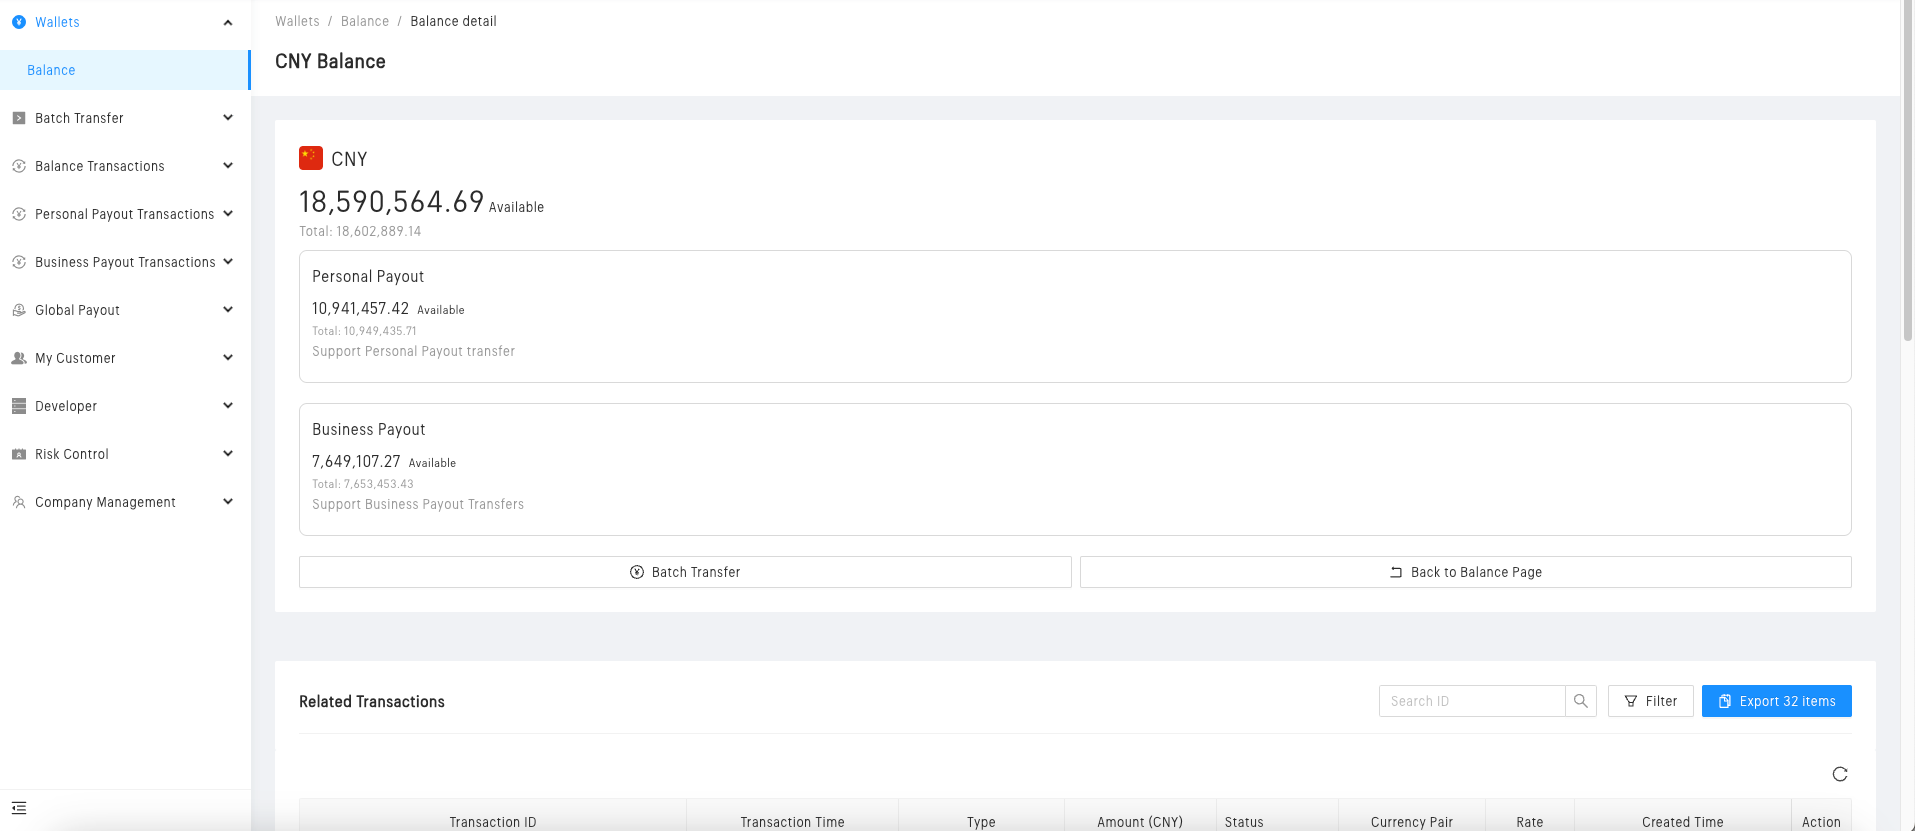Go to Balance breadcrumb link
The height and width of the screenshot is (831, 1915).
365,21
